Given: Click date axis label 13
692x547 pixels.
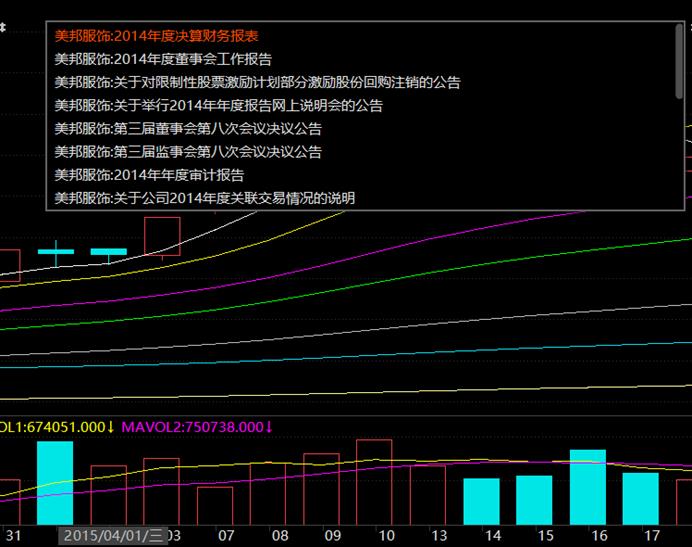Looking at the screenshot, I should [x=439, y=536].
